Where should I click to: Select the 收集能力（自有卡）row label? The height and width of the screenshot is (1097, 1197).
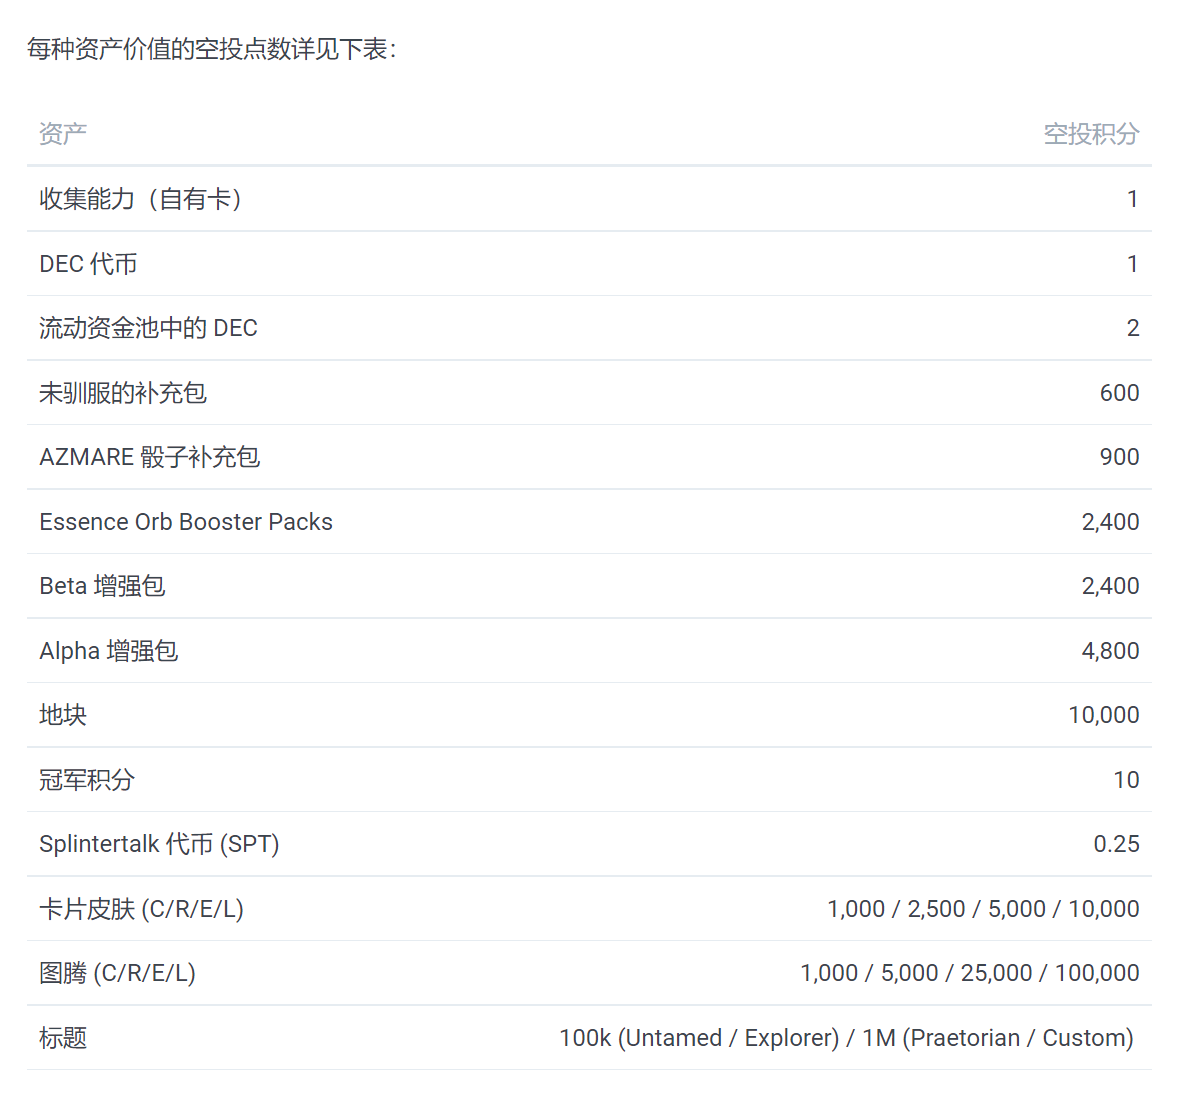pyautogui.click(x=141, y=198)
